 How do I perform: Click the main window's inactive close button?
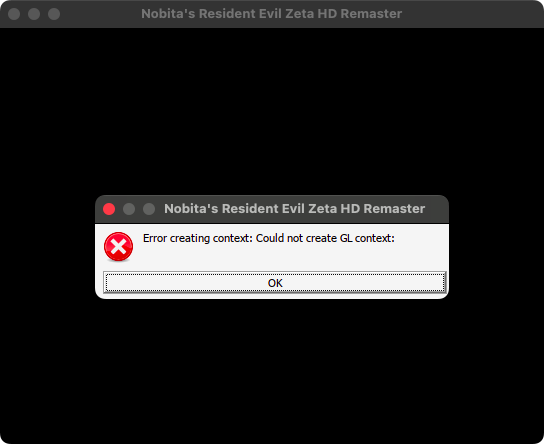click(14, 14)
